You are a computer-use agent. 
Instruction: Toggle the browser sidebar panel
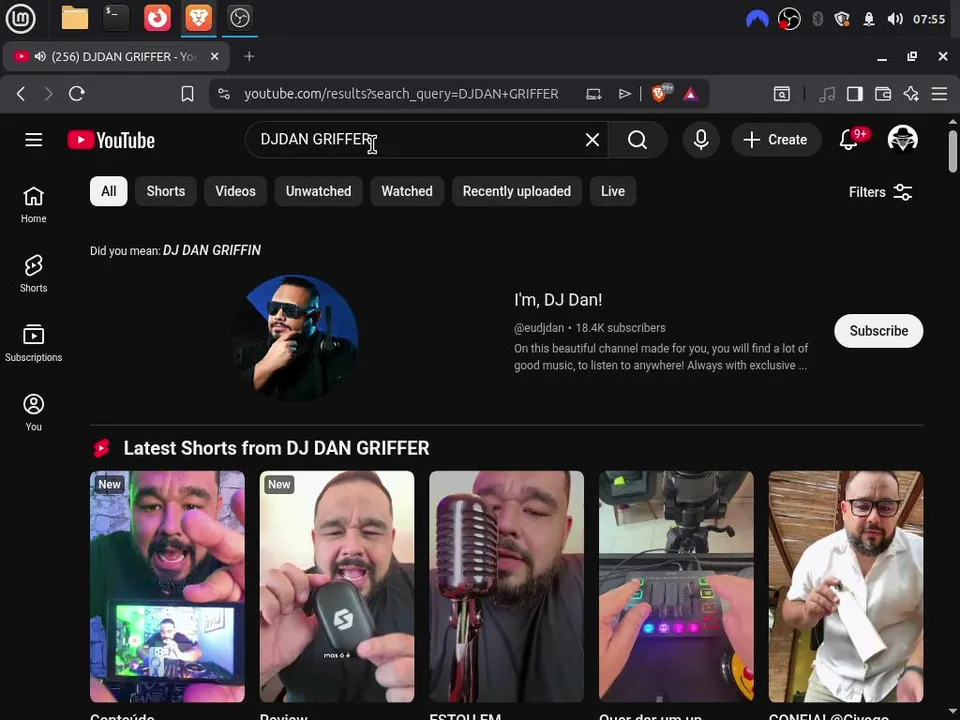tap(855, 94)
